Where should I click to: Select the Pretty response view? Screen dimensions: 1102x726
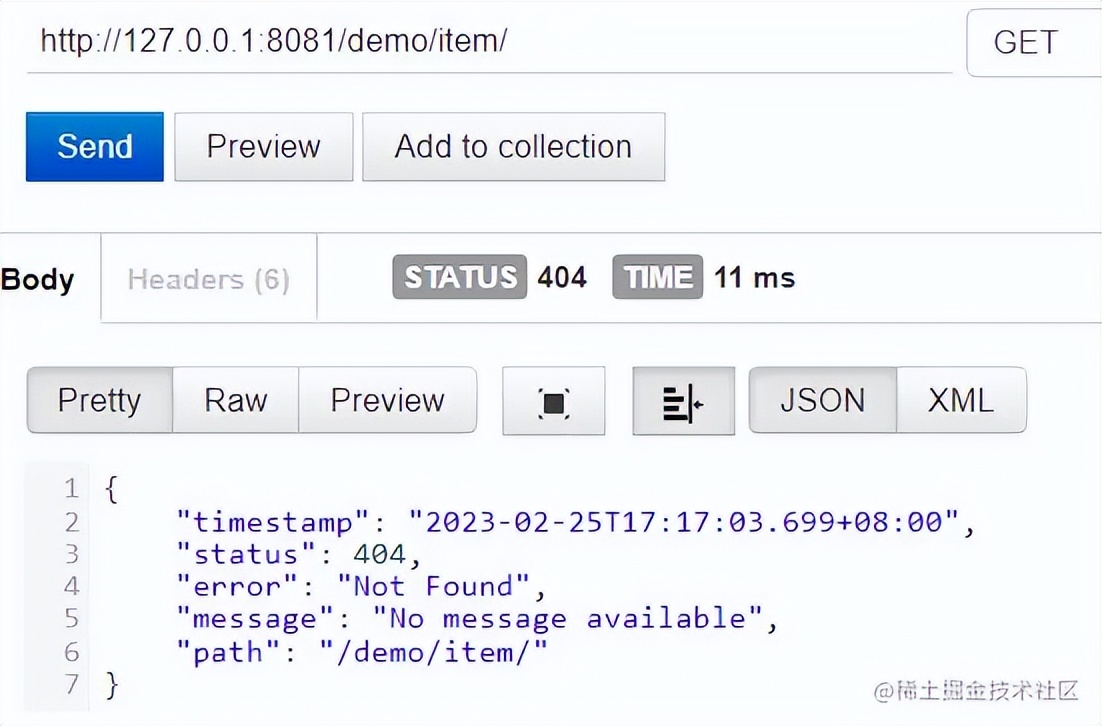pyautogui.click(x=100, y=401)
